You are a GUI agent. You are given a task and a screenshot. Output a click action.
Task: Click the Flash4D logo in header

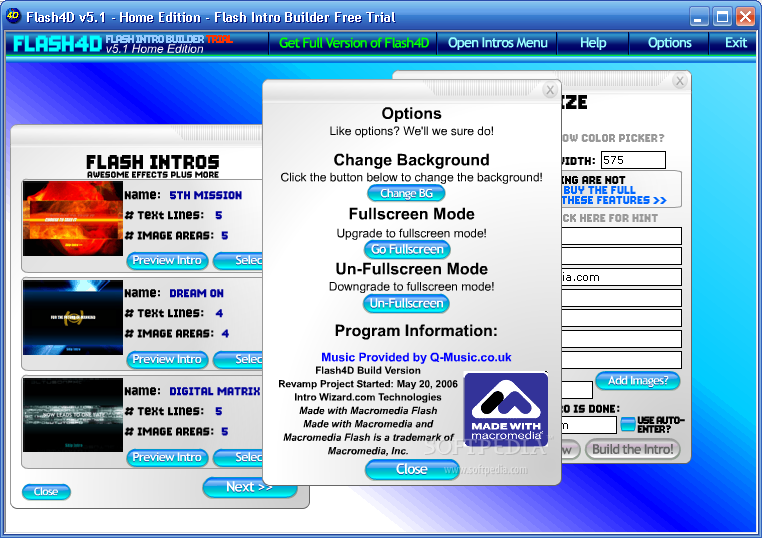tap(57, 44)
